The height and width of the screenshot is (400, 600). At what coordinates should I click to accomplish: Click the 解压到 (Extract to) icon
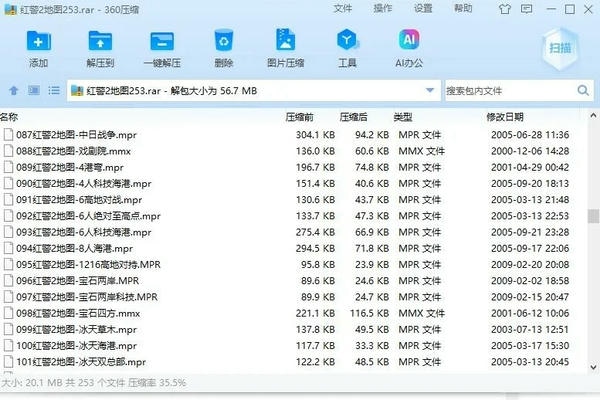click(100, 41)
